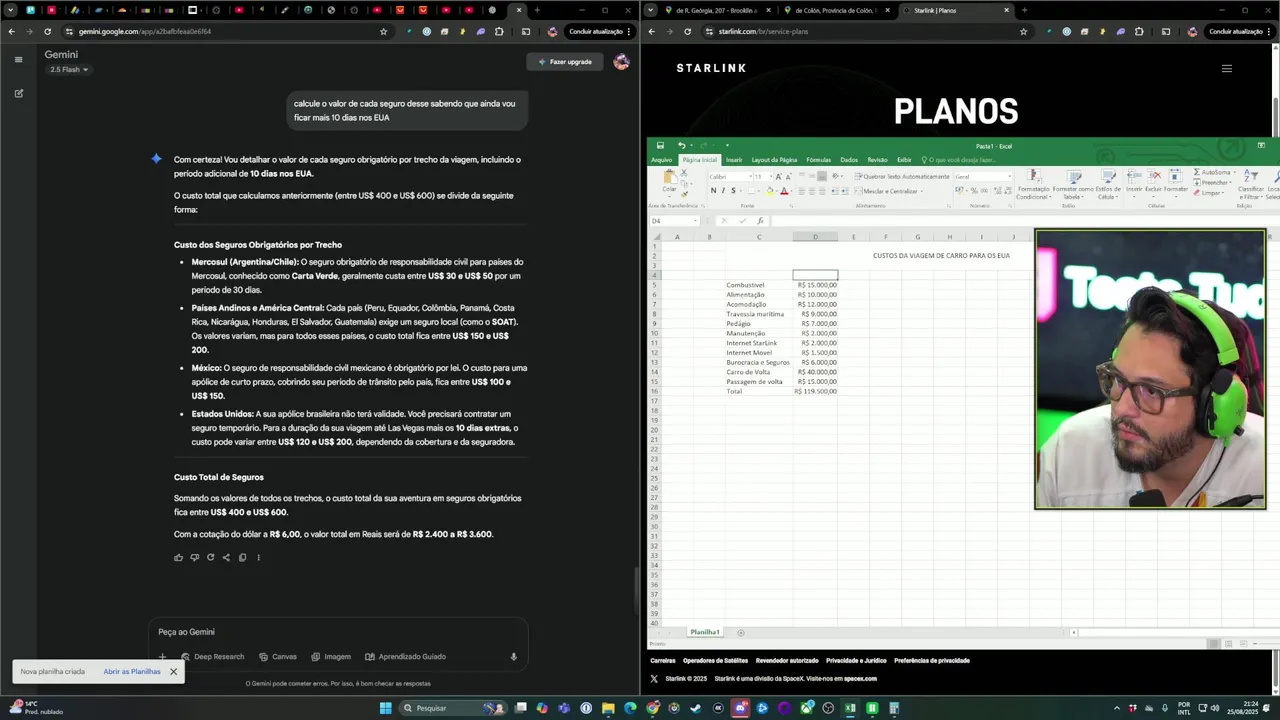Open the Gemini main menu hamburger

point(18,59)
